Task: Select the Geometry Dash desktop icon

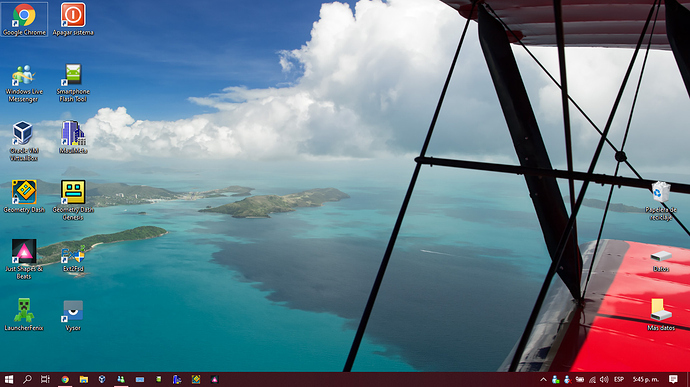Action: click(x=24, y=197)
